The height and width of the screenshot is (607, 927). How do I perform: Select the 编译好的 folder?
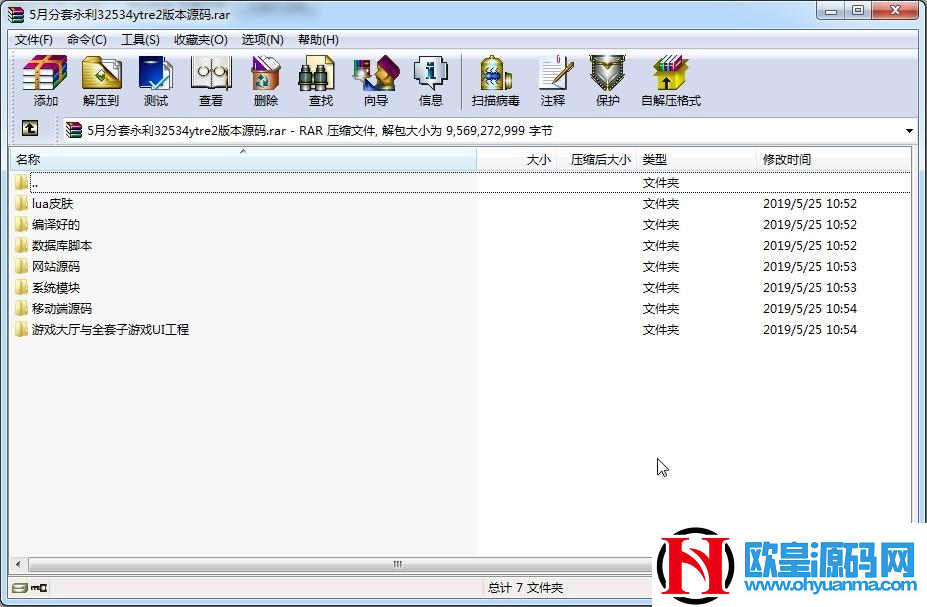(56, 225)
